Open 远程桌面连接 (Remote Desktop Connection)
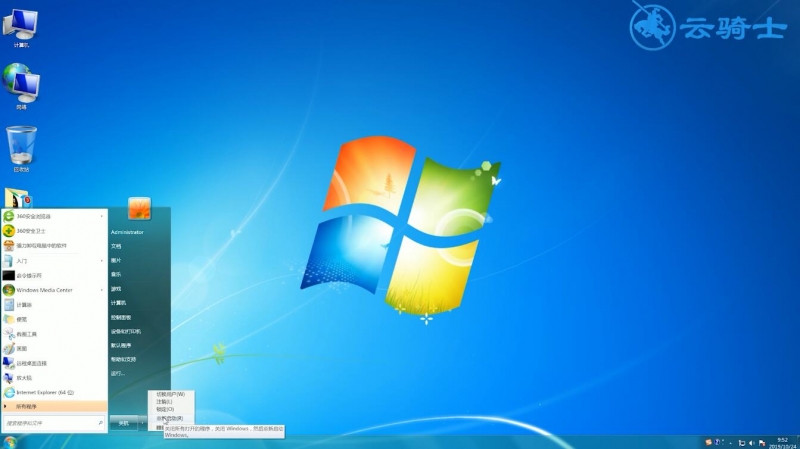This screenshot has height=449, width=800. 54,363
